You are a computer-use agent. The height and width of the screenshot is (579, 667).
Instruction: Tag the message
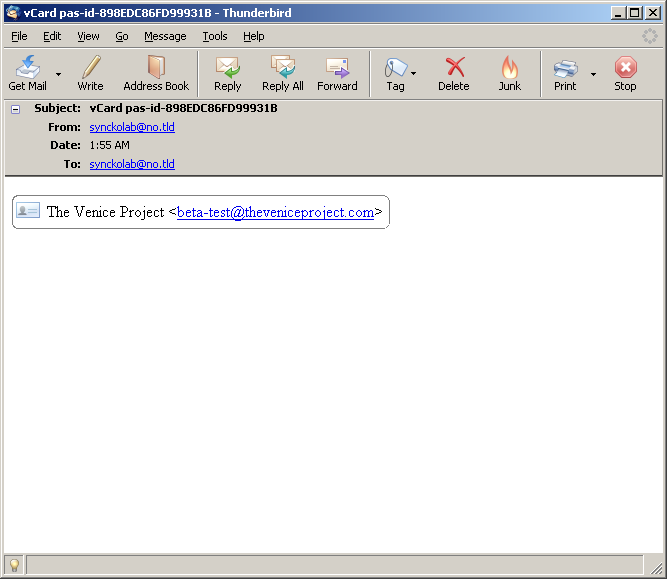[x=395, y=73]
